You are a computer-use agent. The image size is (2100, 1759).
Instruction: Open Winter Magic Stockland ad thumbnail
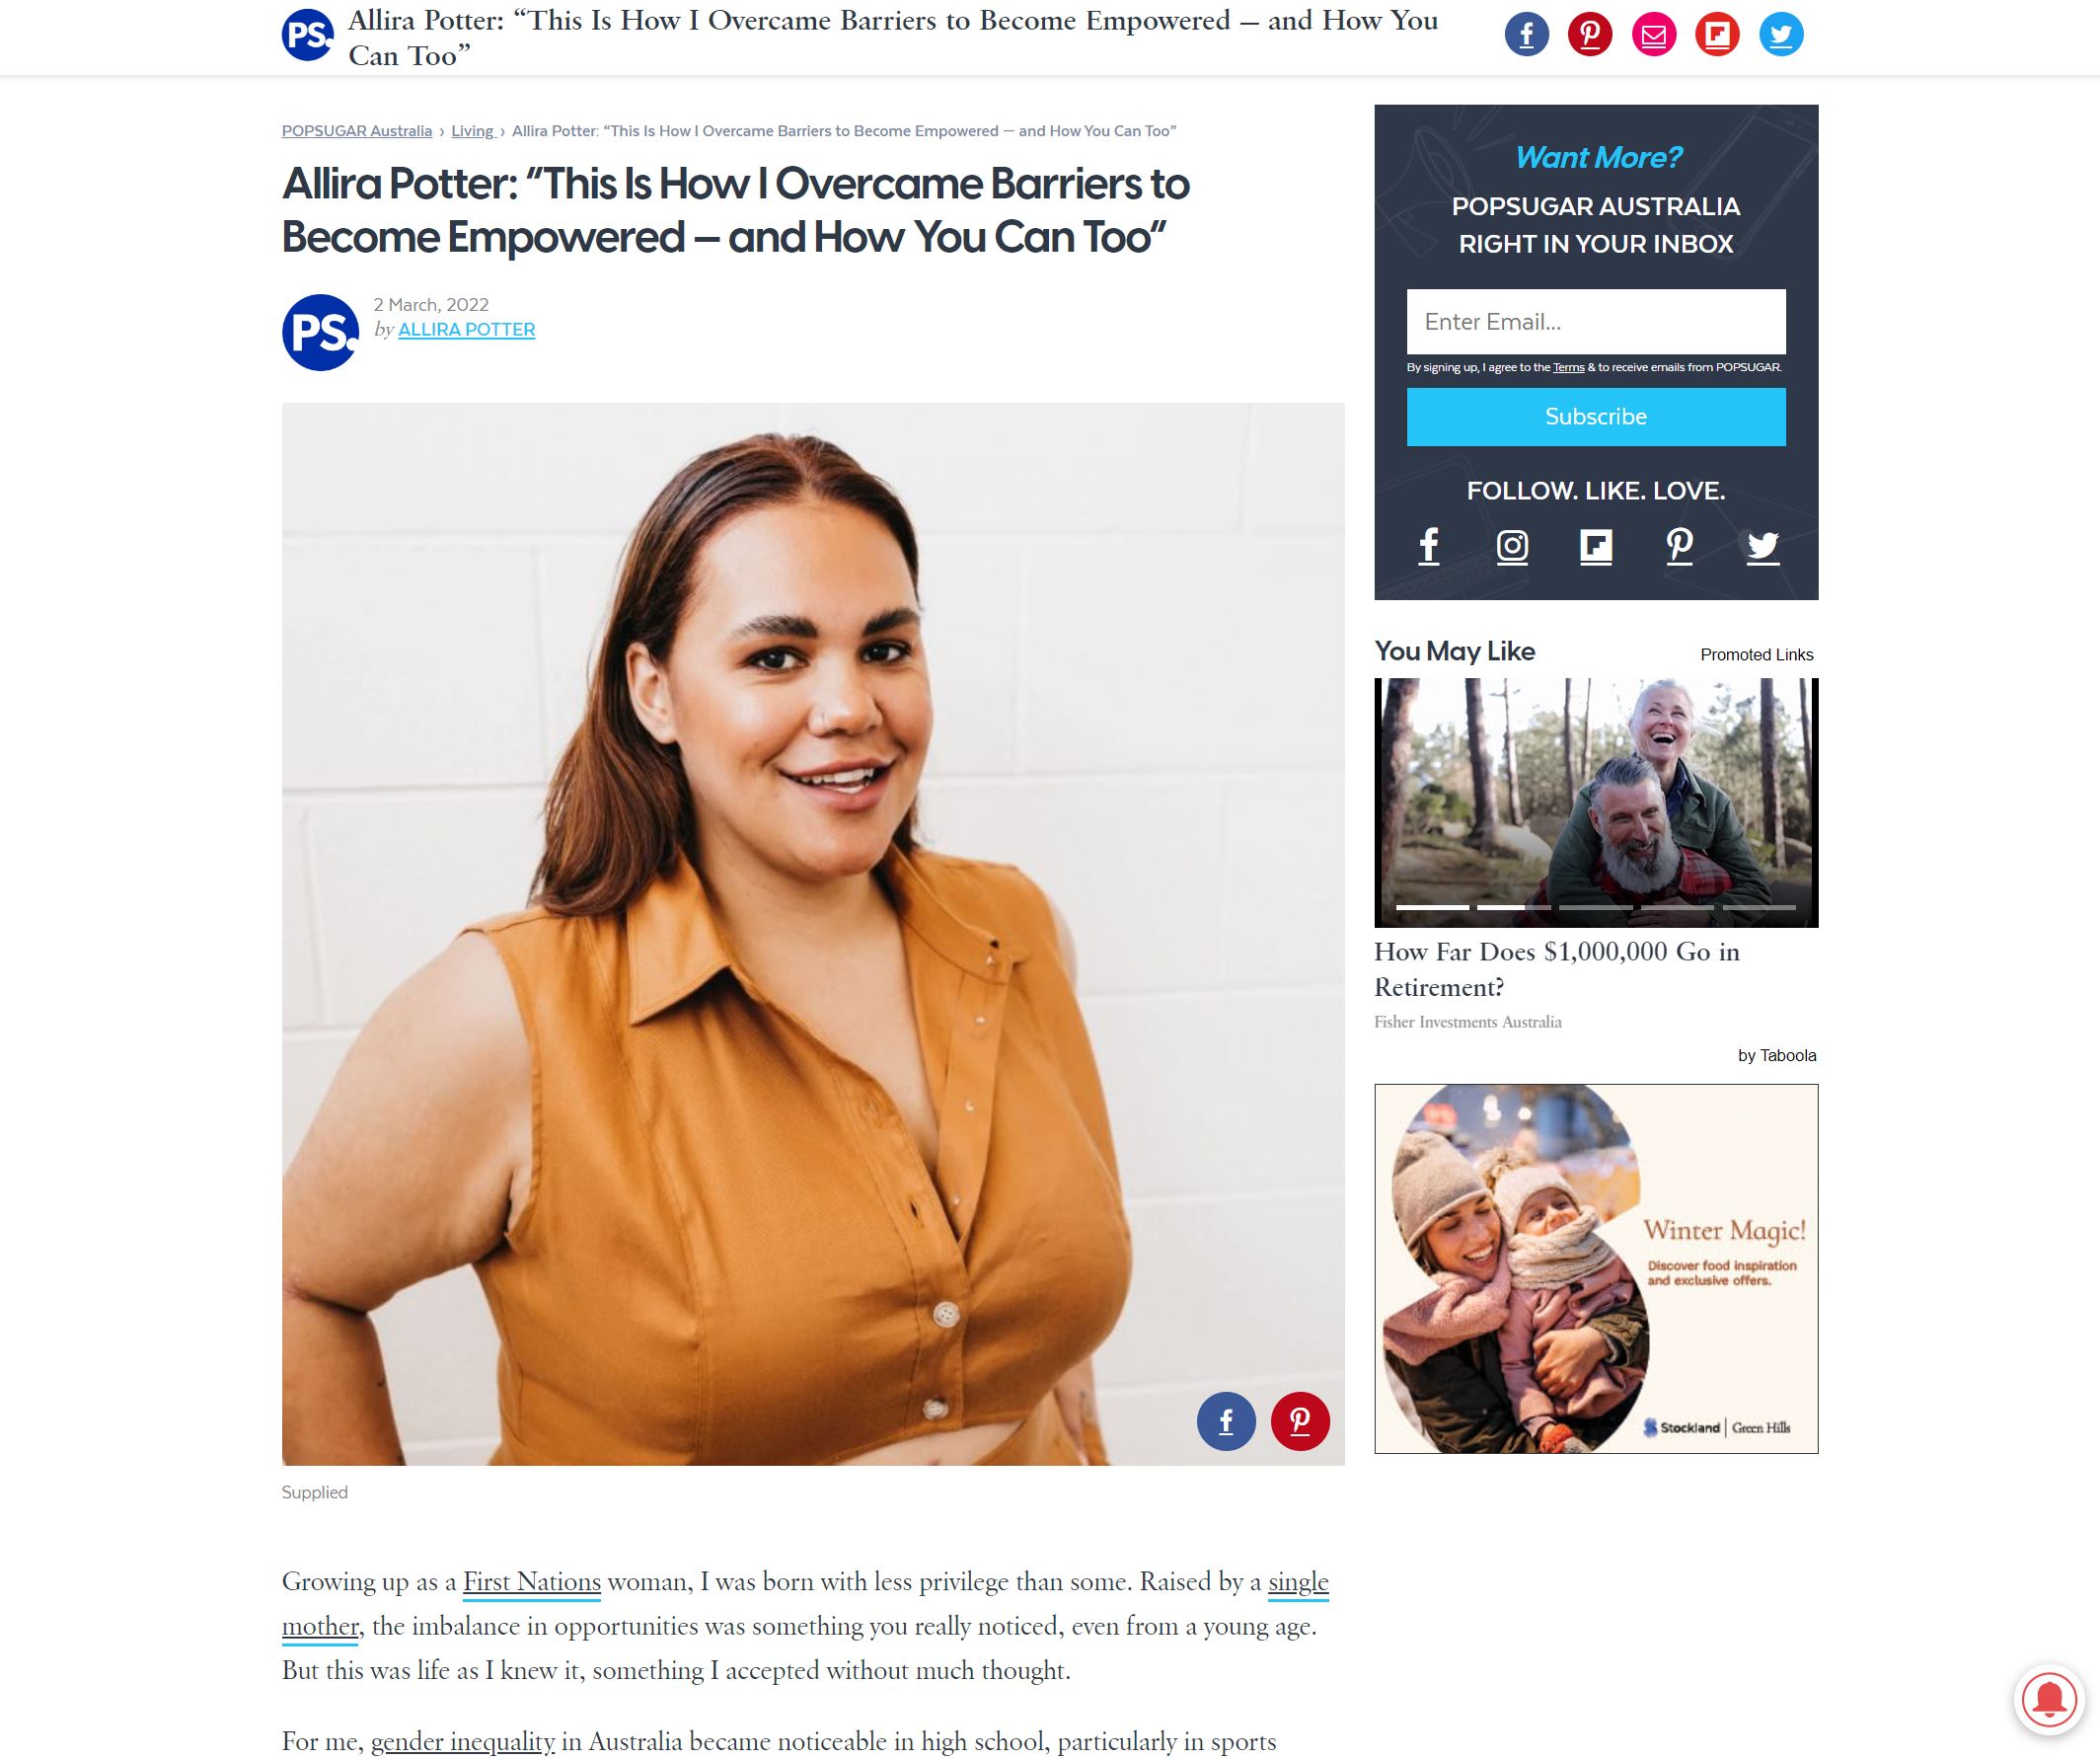pyautogui.click(x=1596, y=1268)
